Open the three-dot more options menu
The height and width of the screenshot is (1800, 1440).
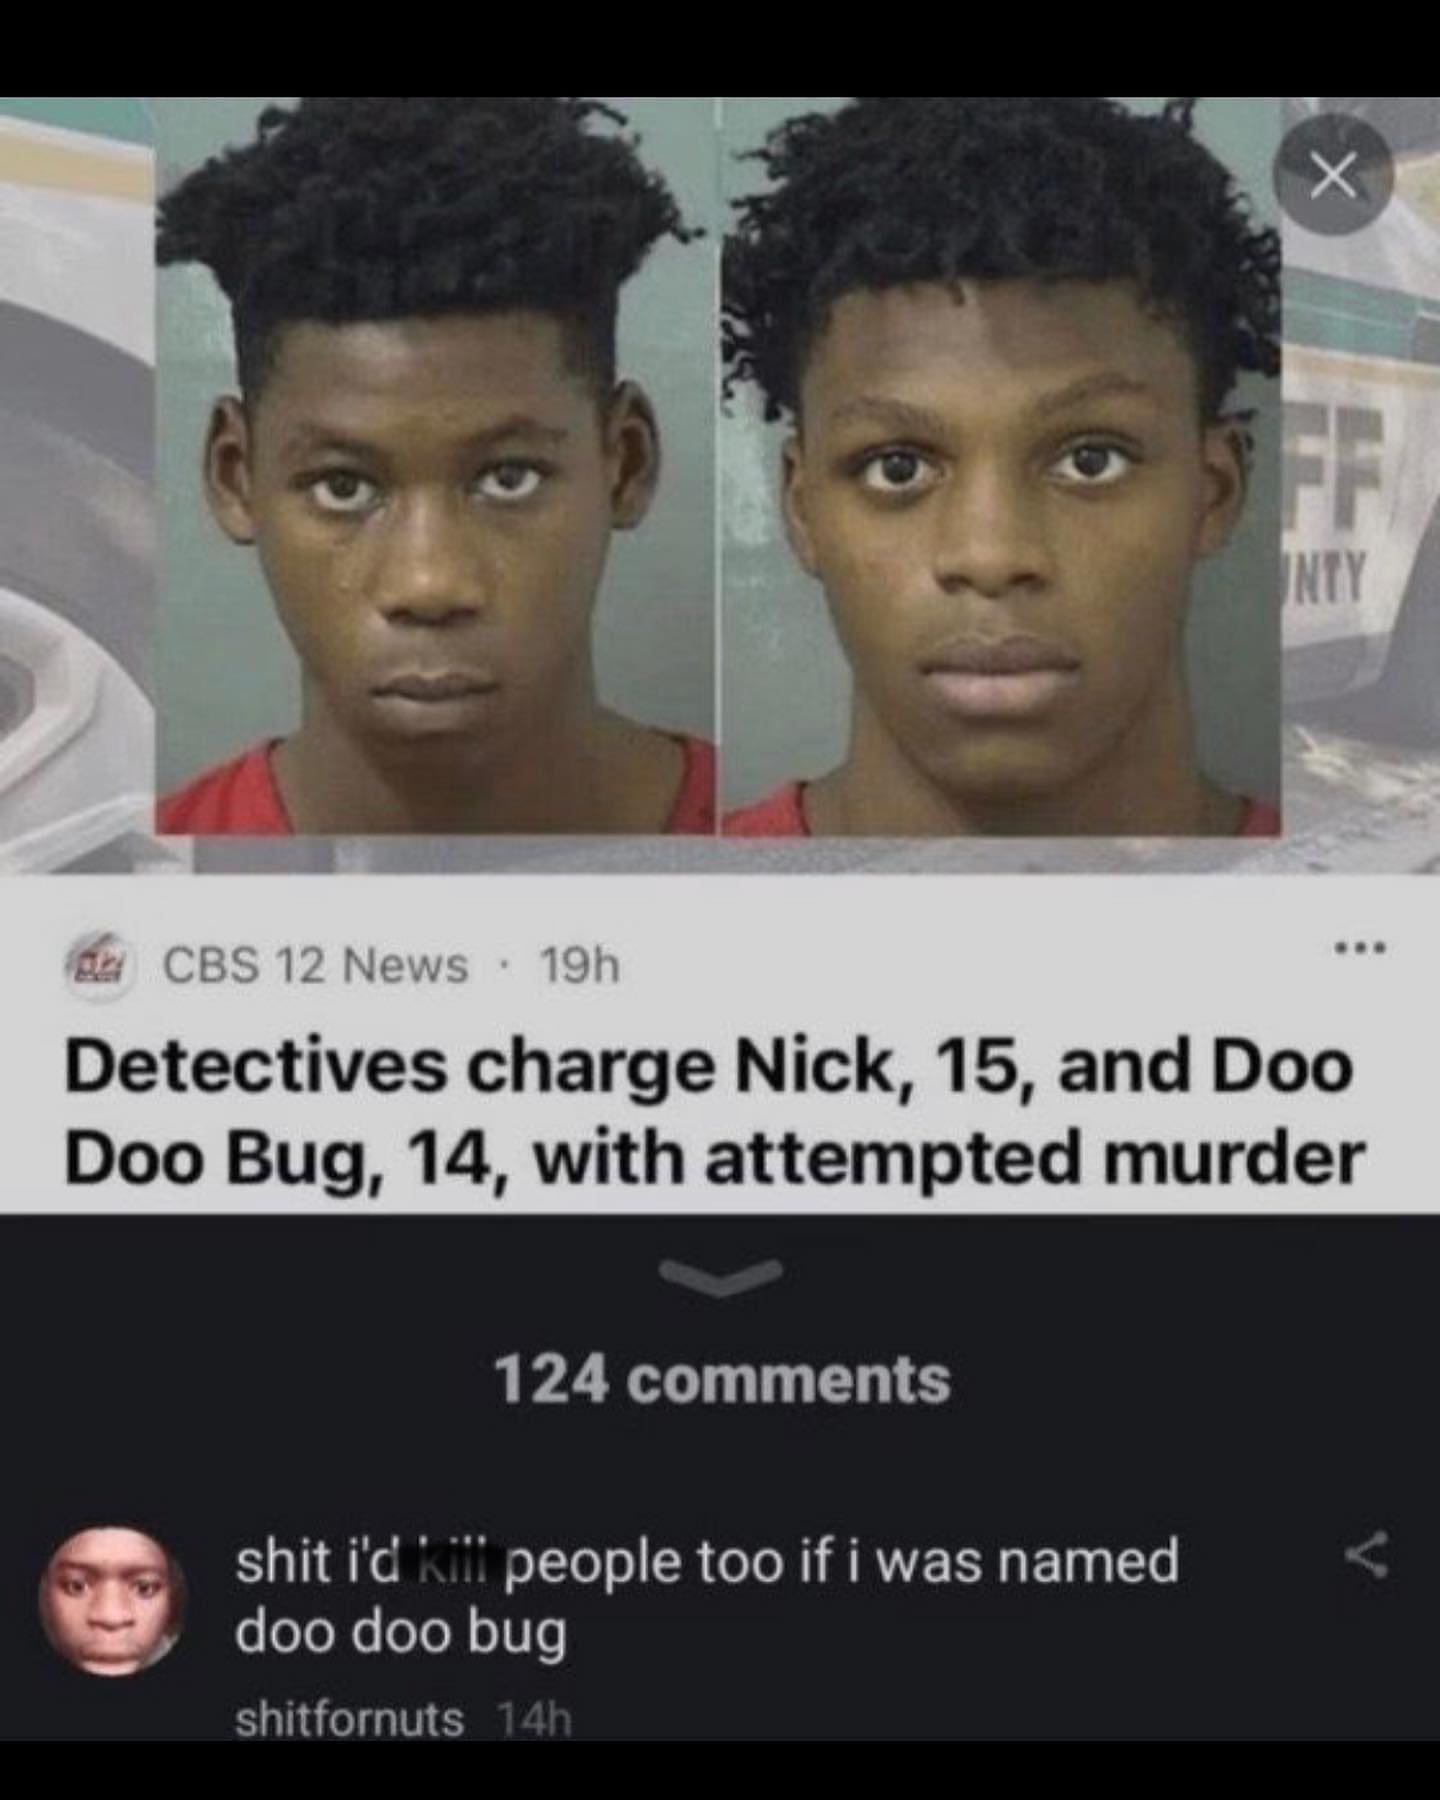(x=1356, y=946)
